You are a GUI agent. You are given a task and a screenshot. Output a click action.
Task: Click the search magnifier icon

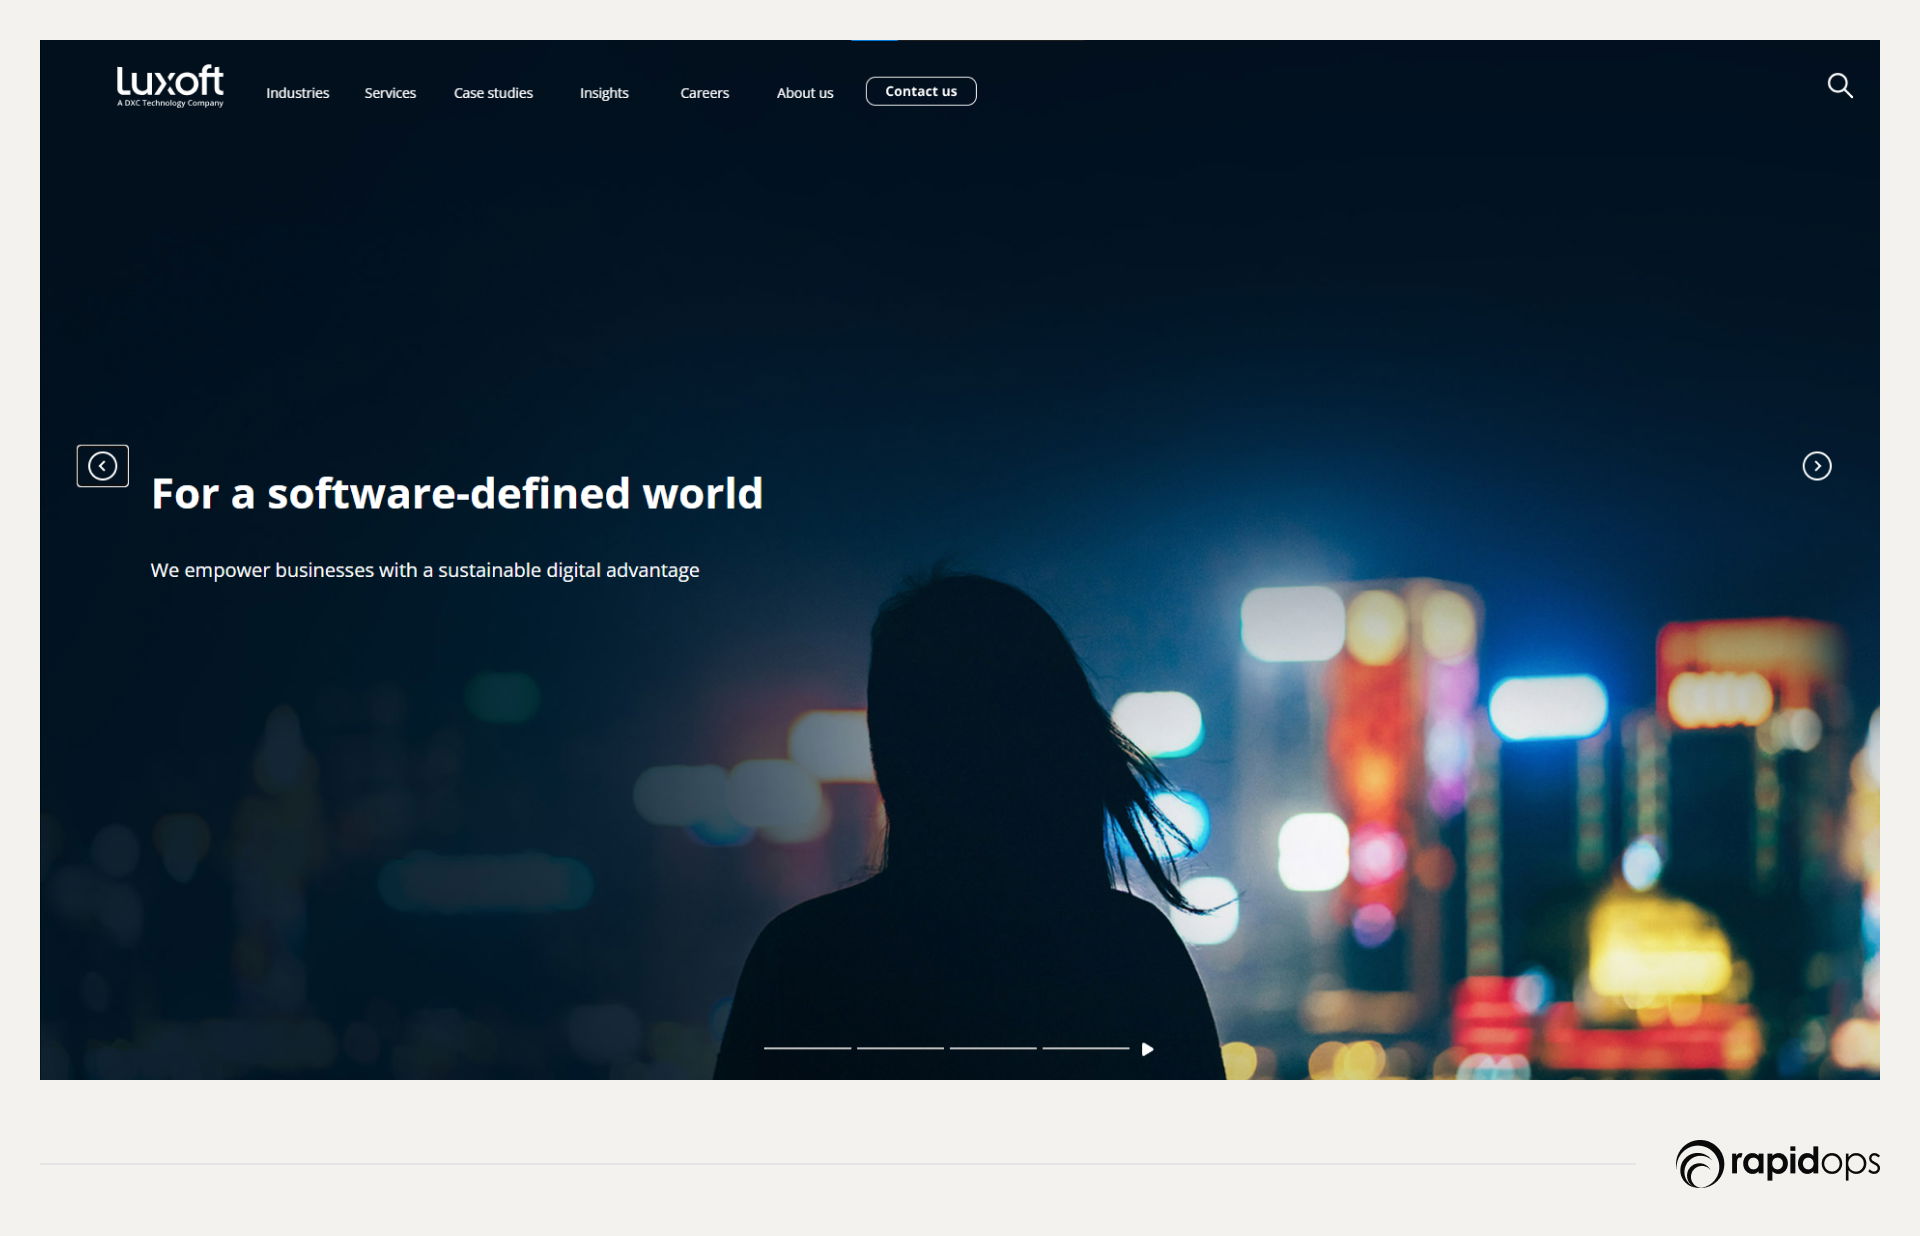tap(1840, 86)
